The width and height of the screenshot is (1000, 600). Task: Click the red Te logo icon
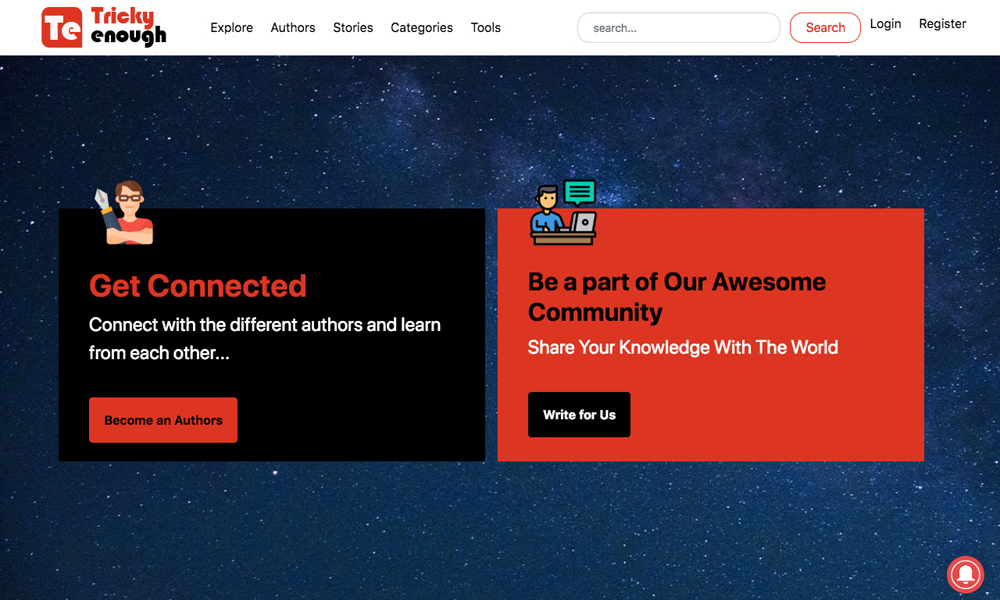tap(61, 28)
